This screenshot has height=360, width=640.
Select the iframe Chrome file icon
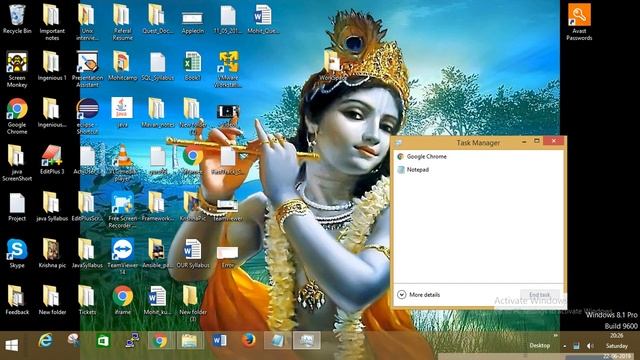click(122, 300)
